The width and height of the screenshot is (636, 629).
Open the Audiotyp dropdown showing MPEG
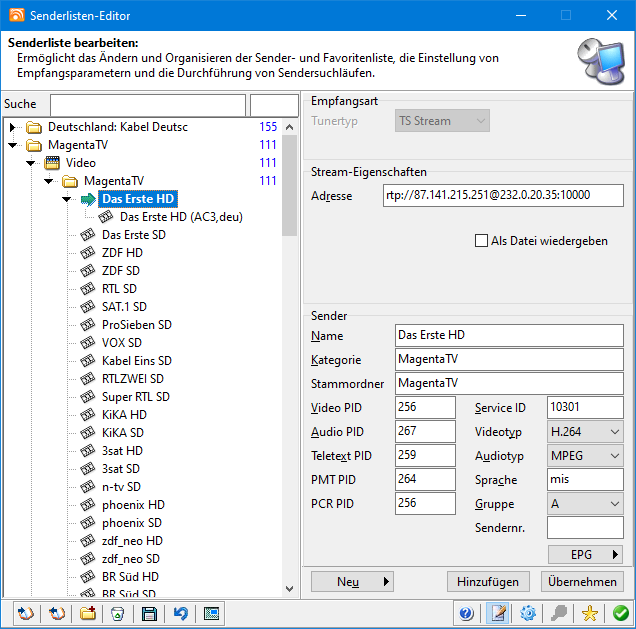click(x=585, y=456)
